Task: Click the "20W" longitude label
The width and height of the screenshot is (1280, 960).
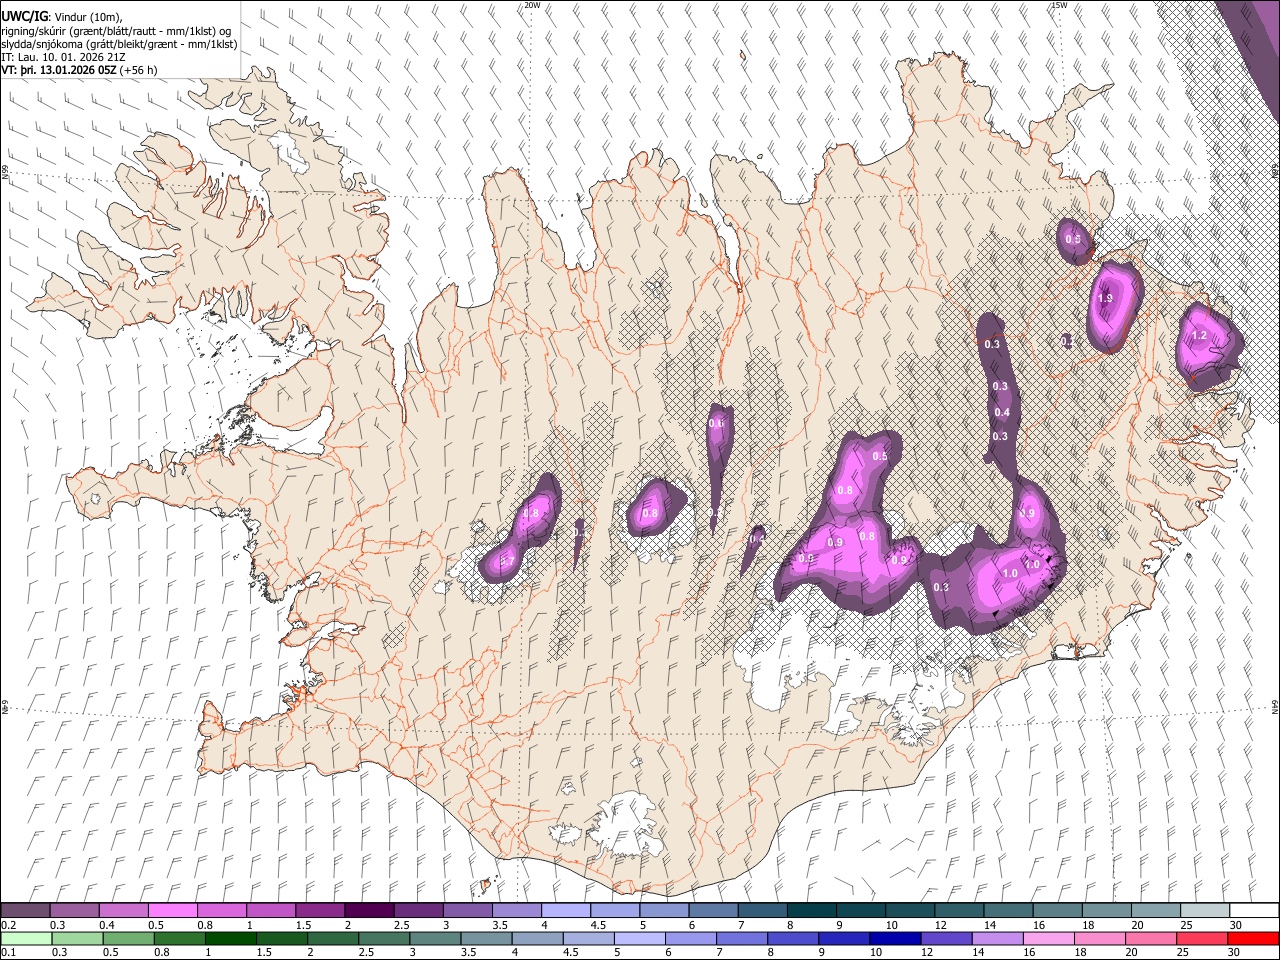Action: coord(532,5)
